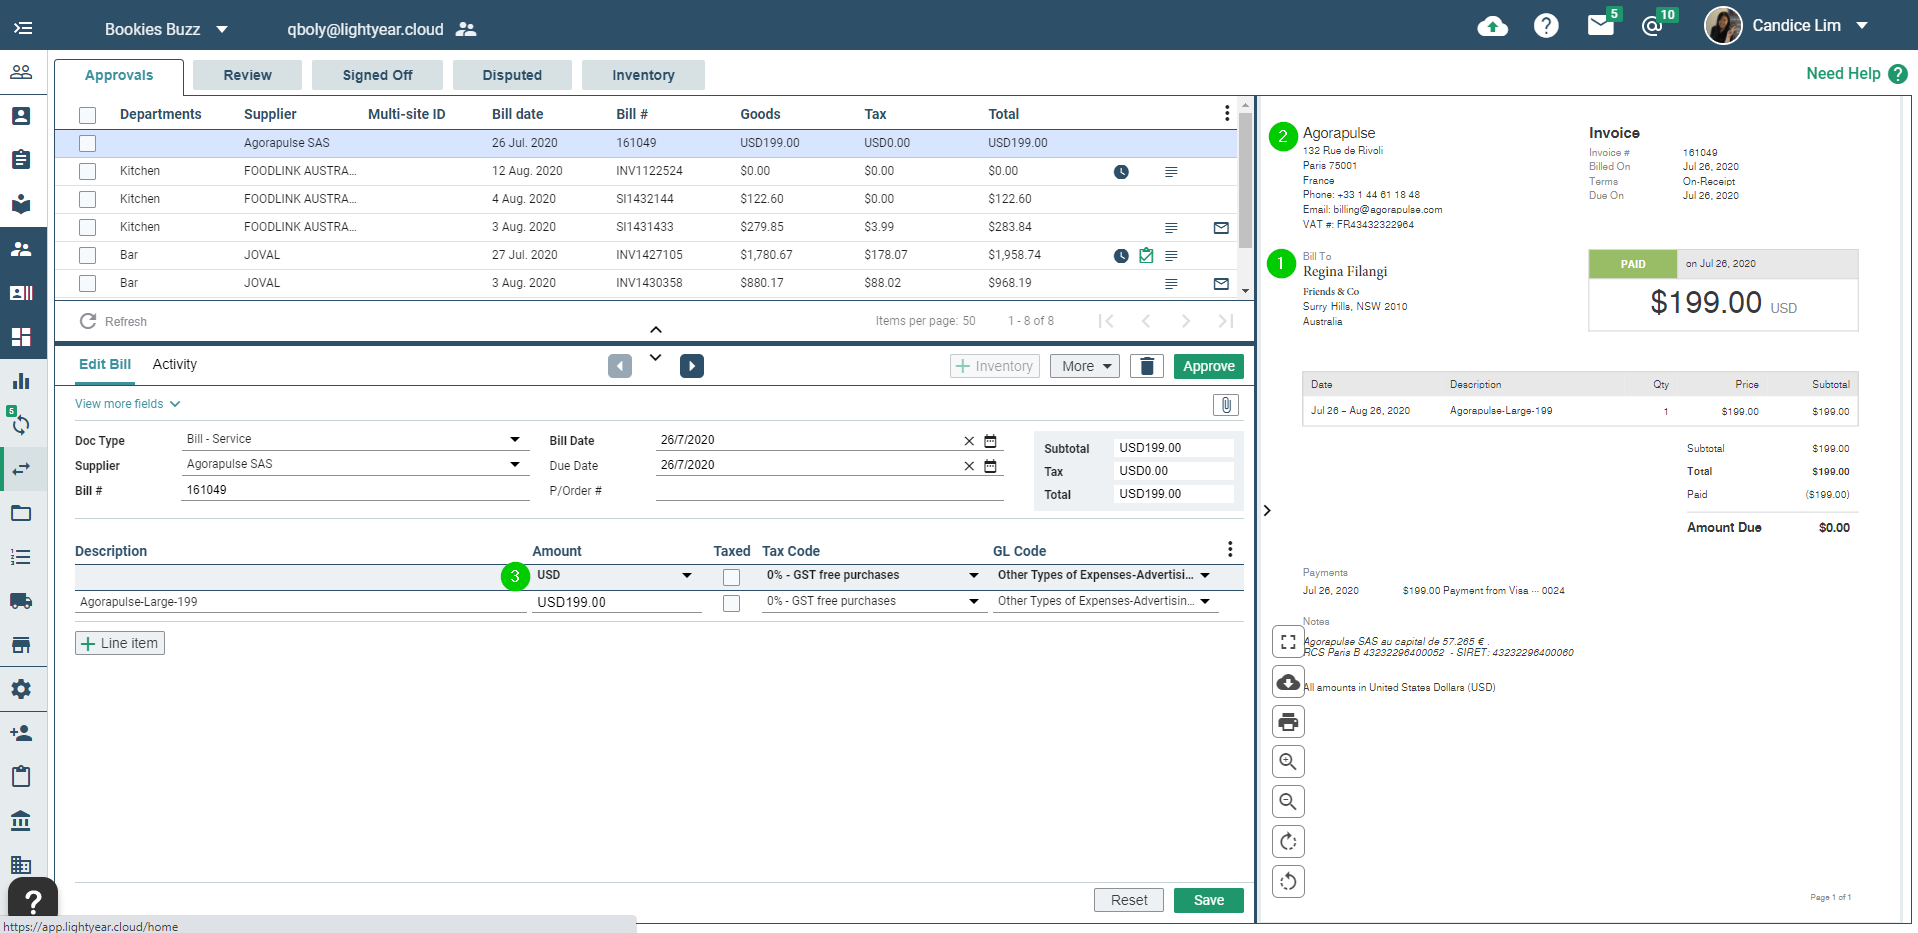Open the attachment paperclip icon
Screen dimensions: 1918x933
1225,405
